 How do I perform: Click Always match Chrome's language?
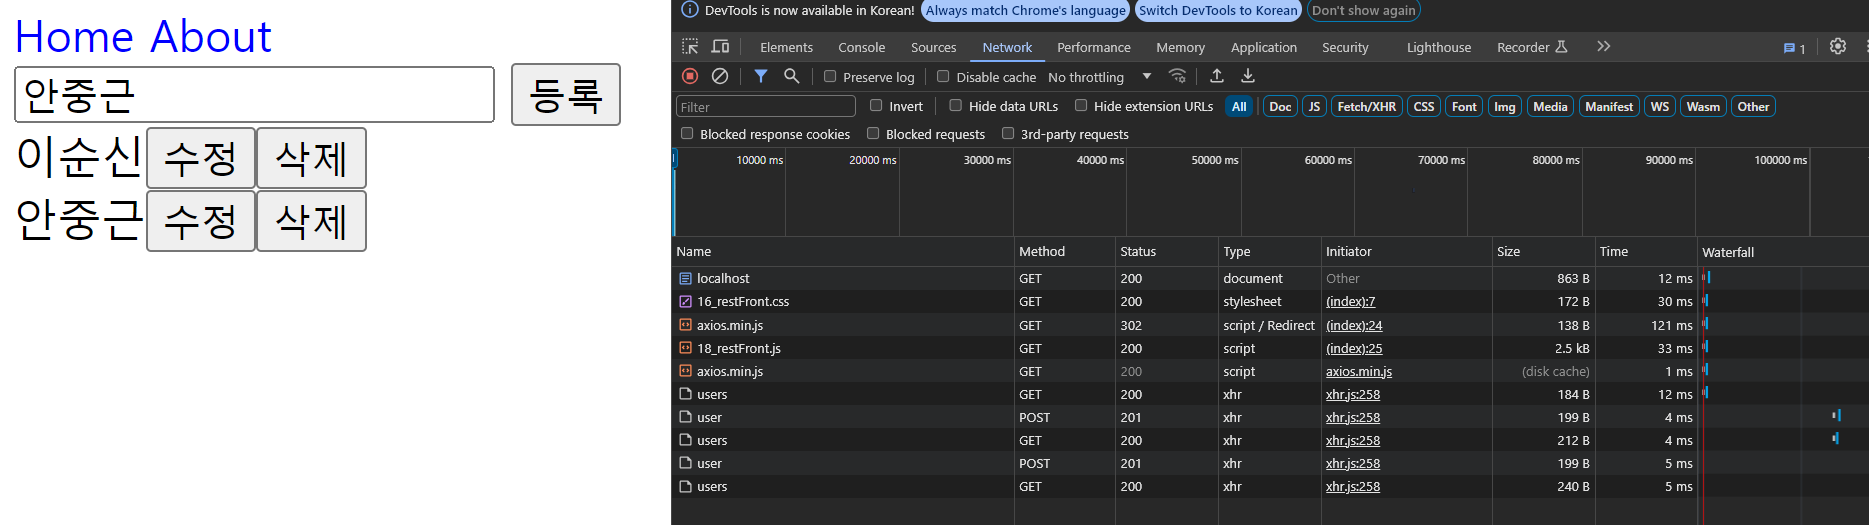(1025, 11)
